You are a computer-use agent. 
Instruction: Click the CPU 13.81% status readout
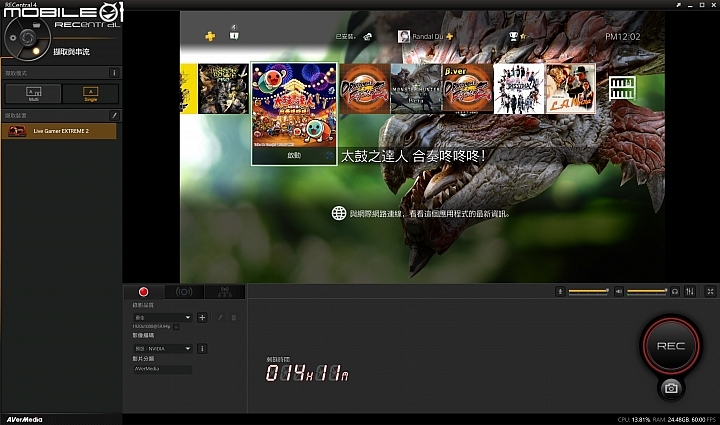pyautogui.click(x=635, y=419)
